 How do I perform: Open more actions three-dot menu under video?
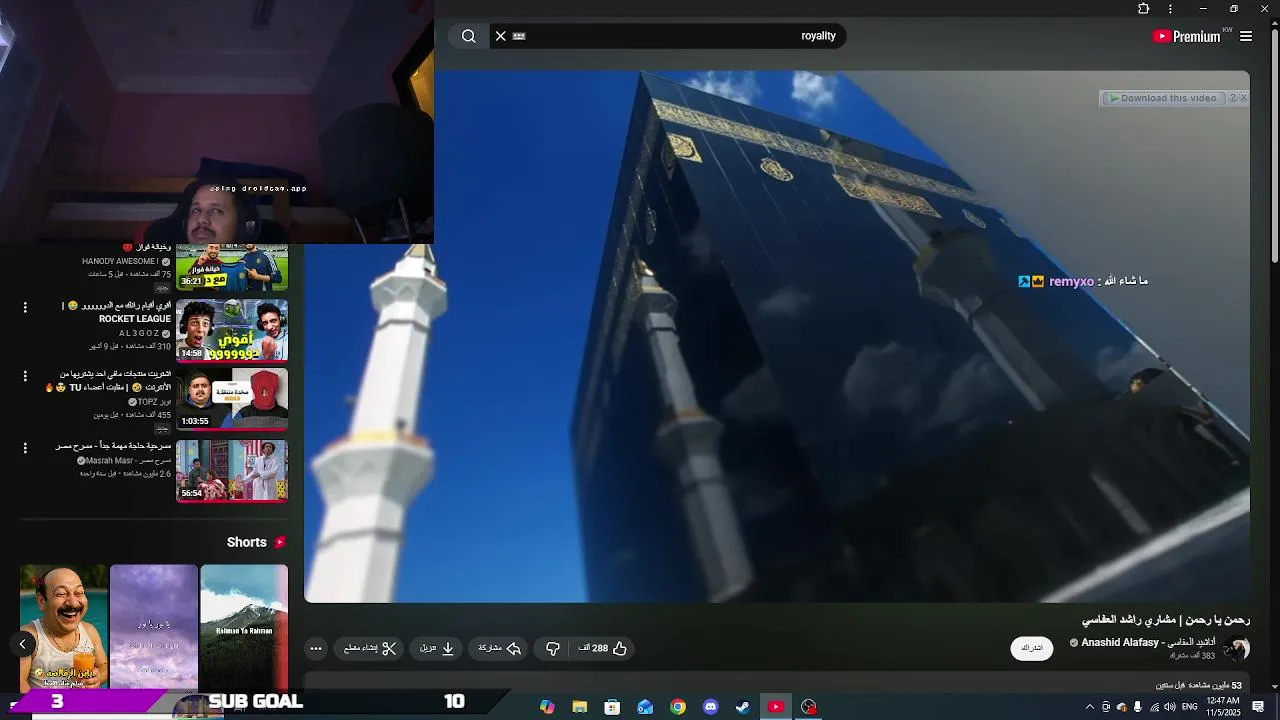(316, 648)
